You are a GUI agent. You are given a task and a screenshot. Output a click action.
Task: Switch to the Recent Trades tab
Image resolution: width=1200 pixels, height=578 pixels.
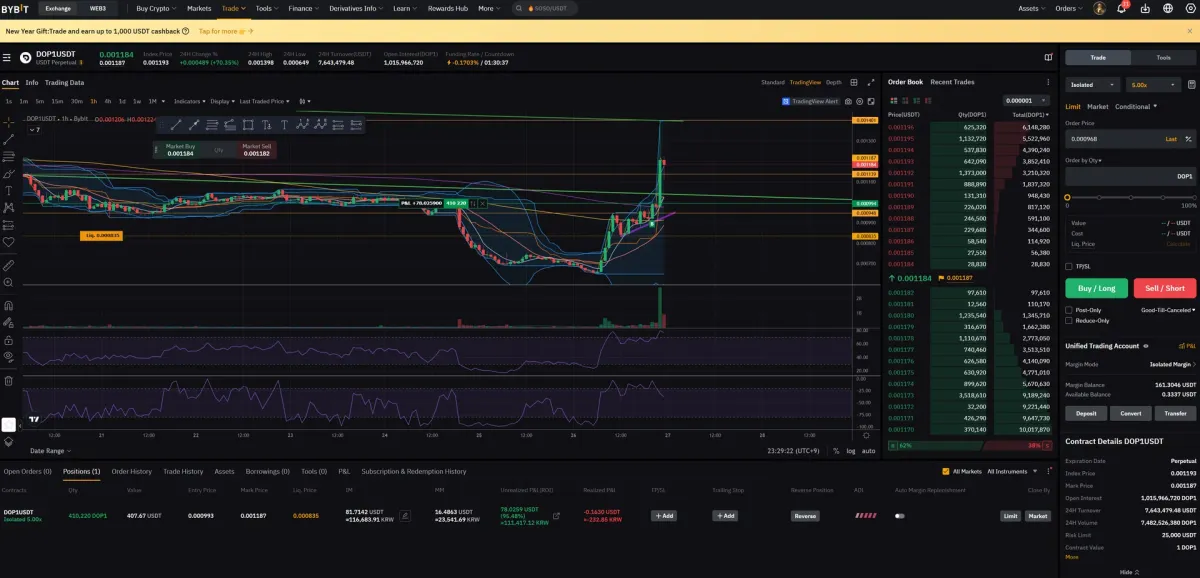pos(952,82)
